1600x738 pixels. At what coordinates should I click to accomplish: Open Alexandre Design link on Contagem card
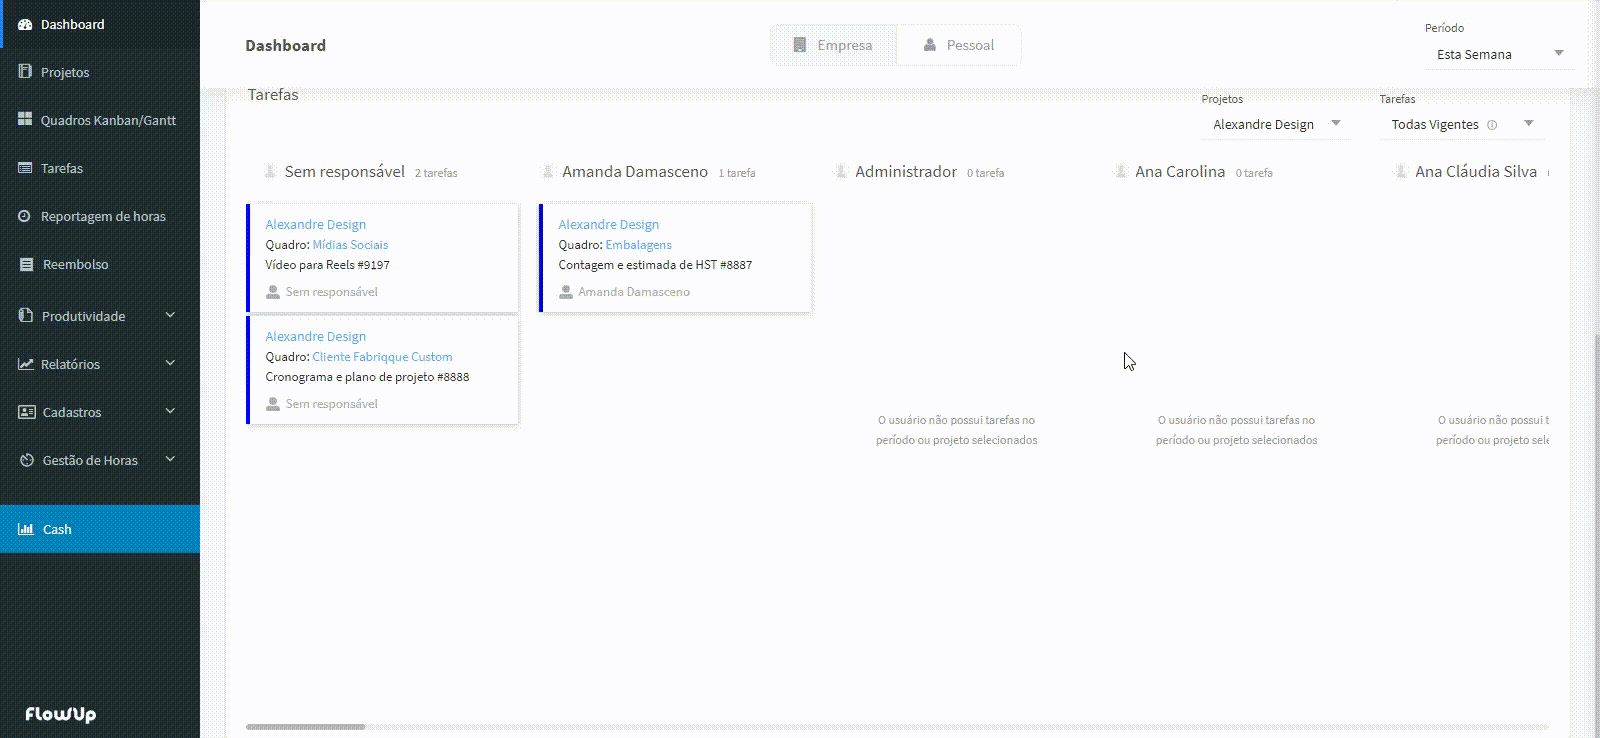coord(608,225)
